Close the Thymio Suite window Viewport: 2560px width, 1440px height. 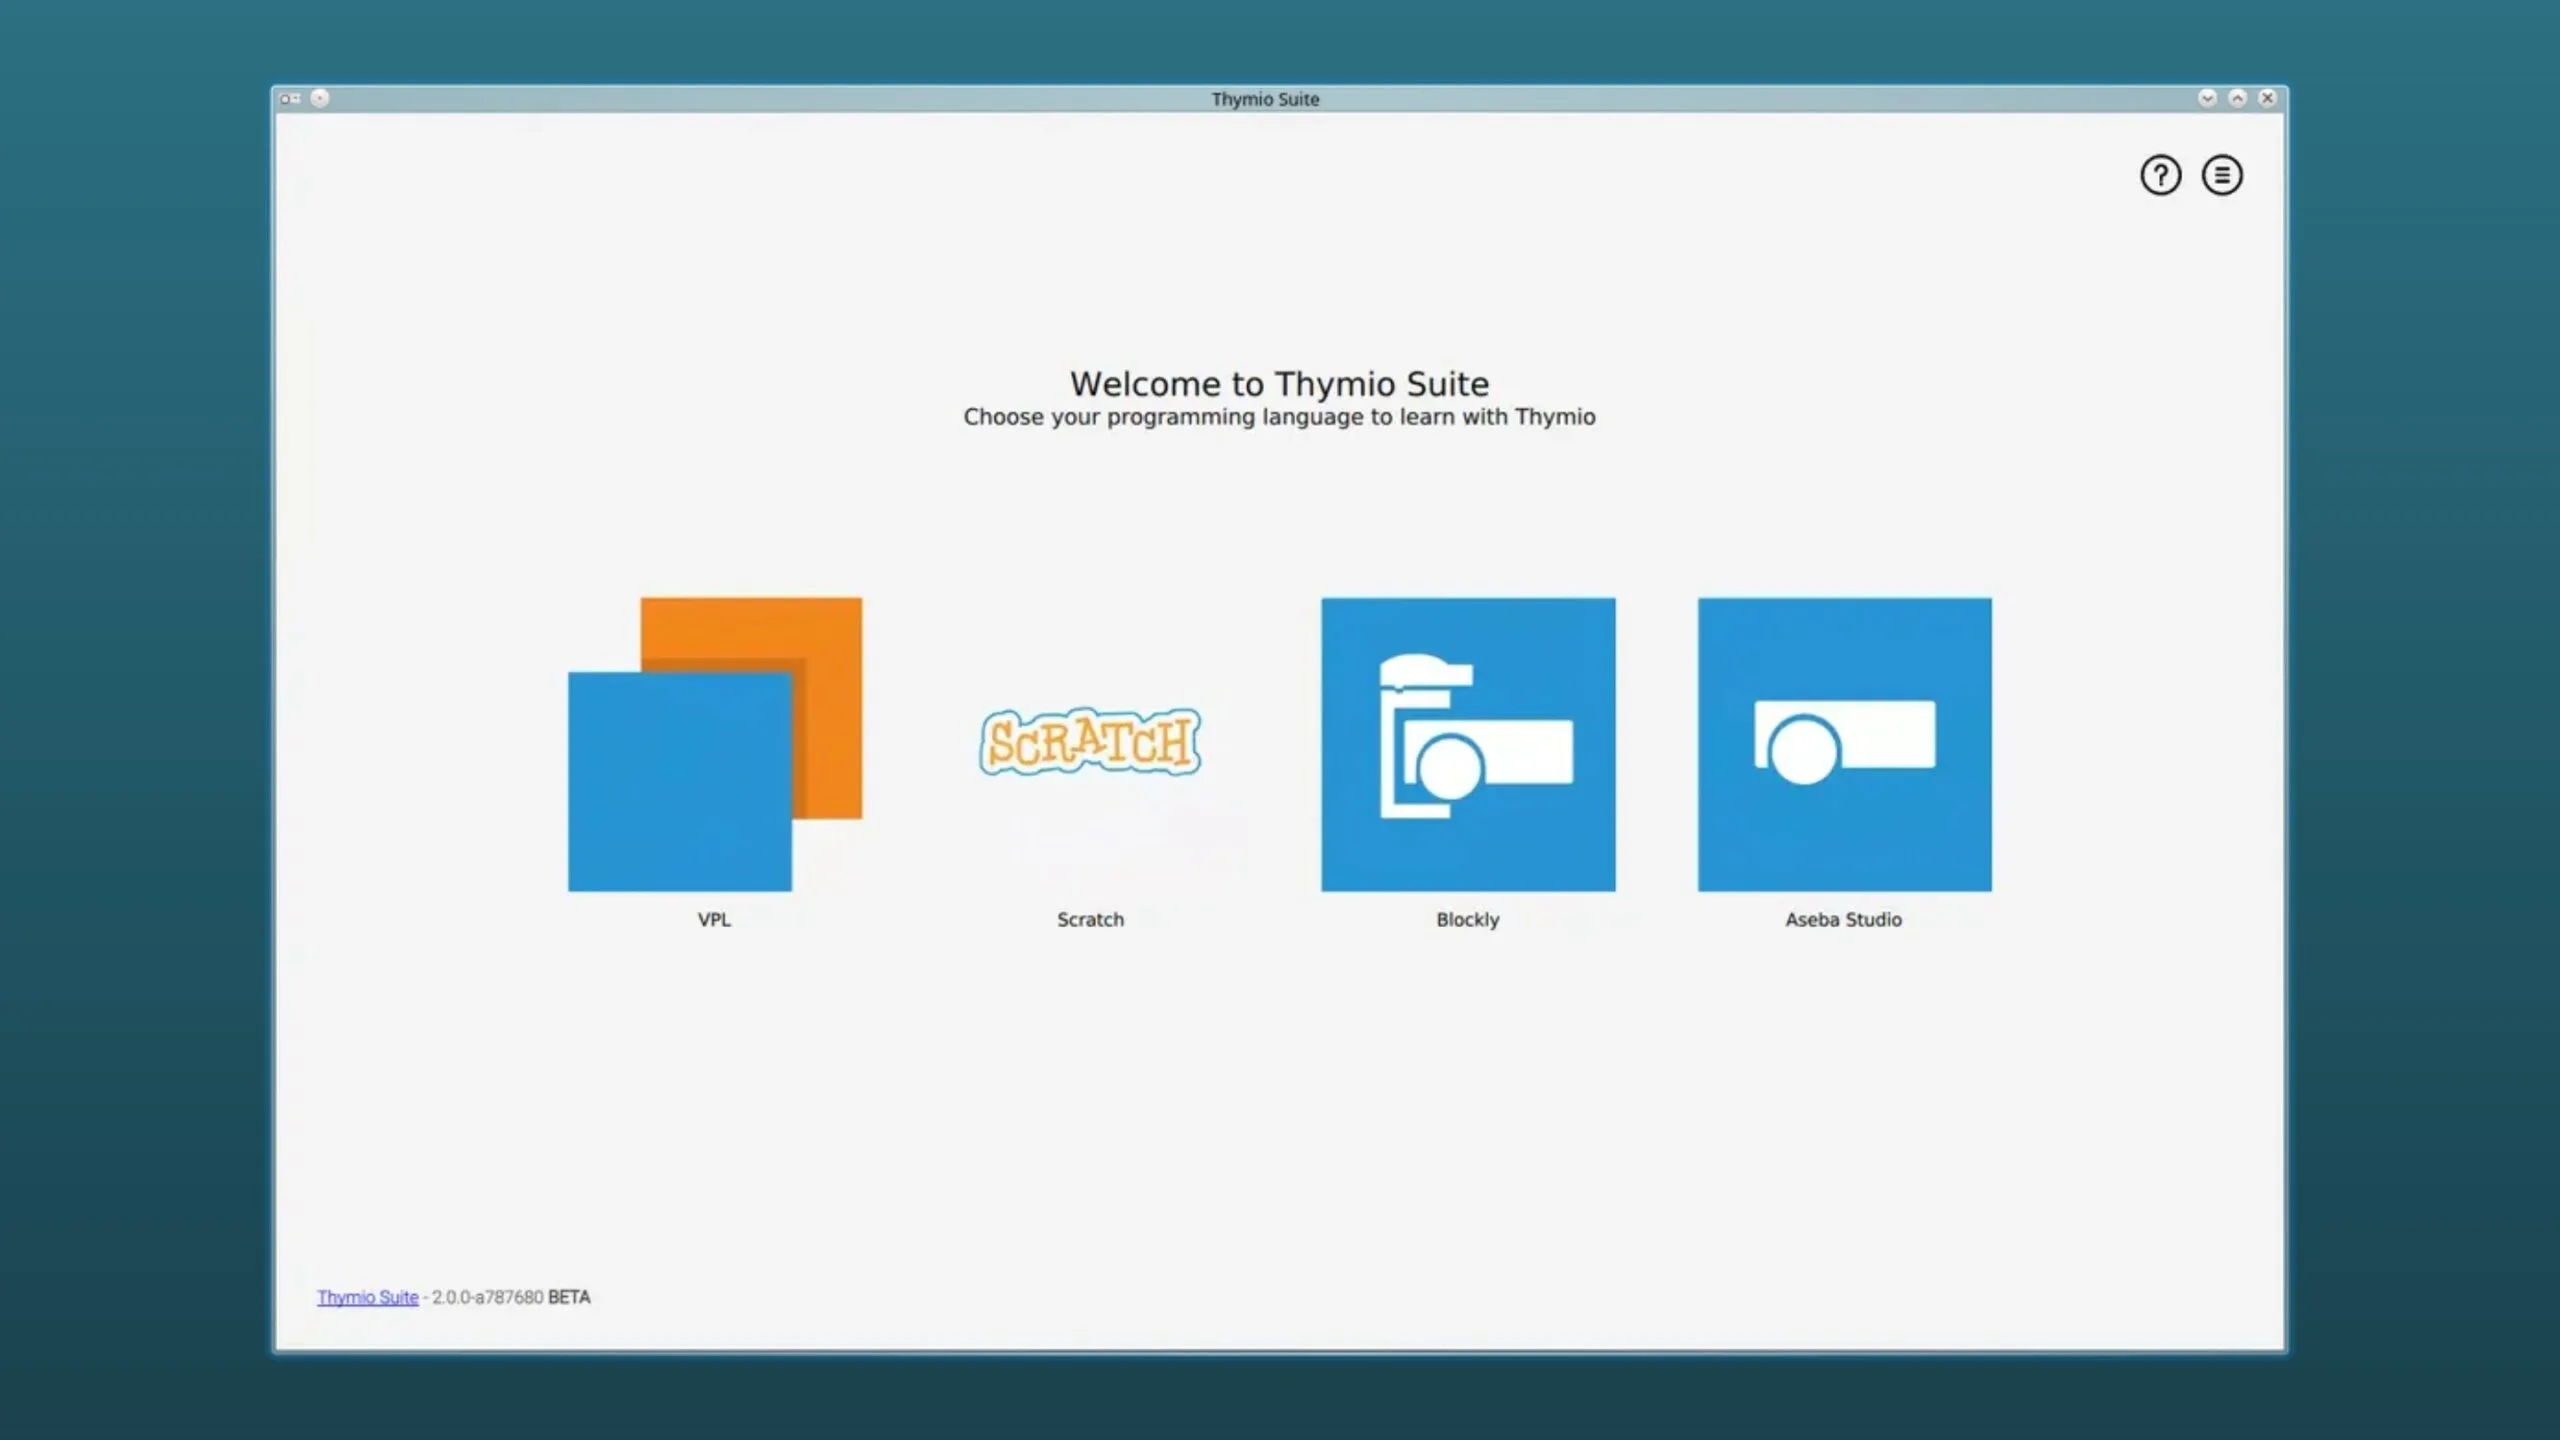pyautogui.click(x=2267, y=98)
